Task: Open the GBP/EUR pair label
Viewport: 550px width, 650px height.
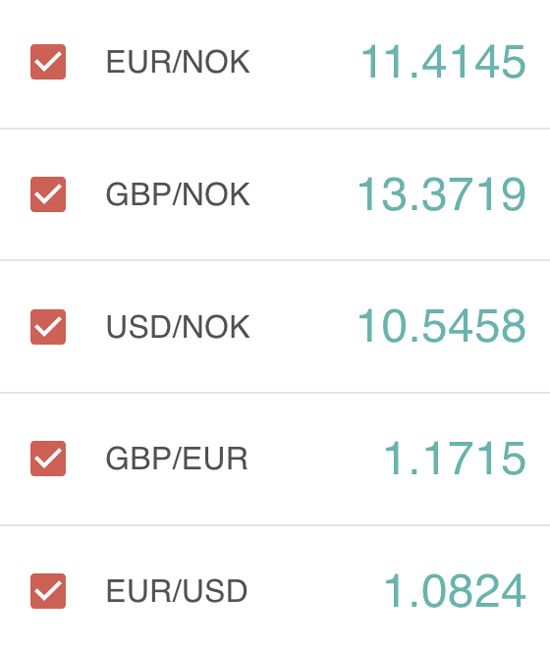Action: pyautogui.click(x=177, y=458)
